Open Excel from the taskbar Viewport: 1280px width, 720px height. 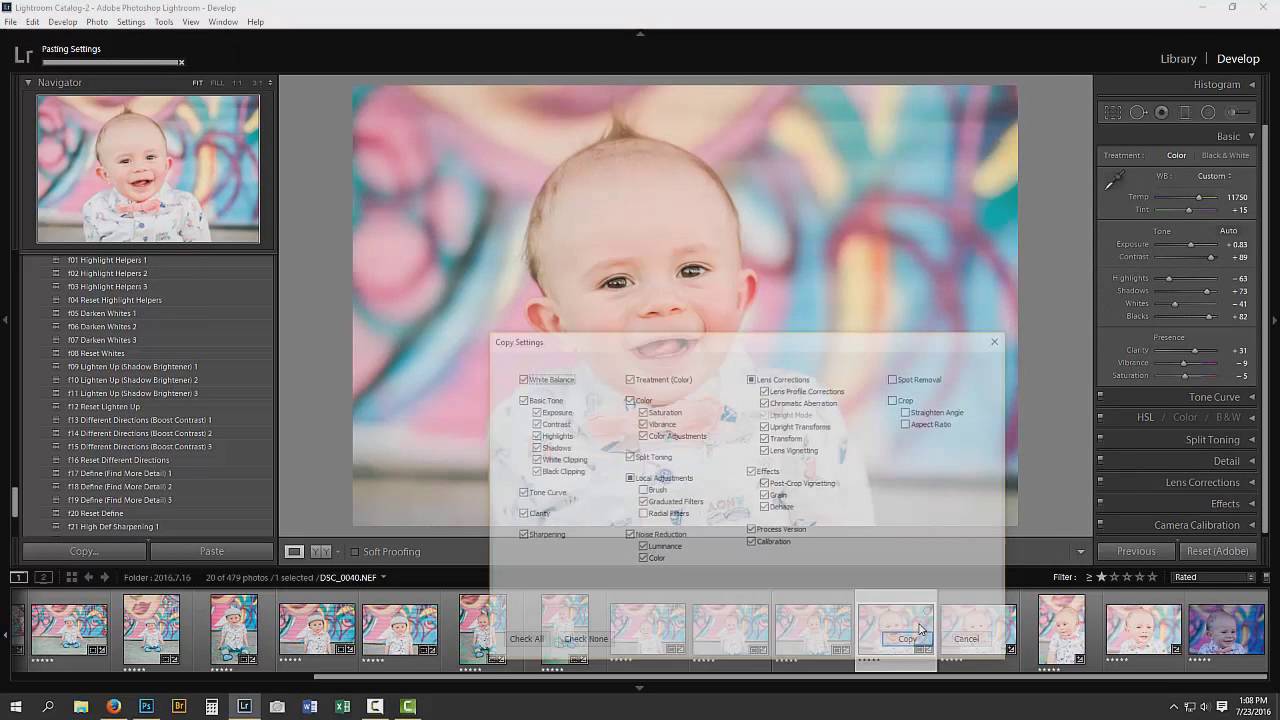pos(343,706)
